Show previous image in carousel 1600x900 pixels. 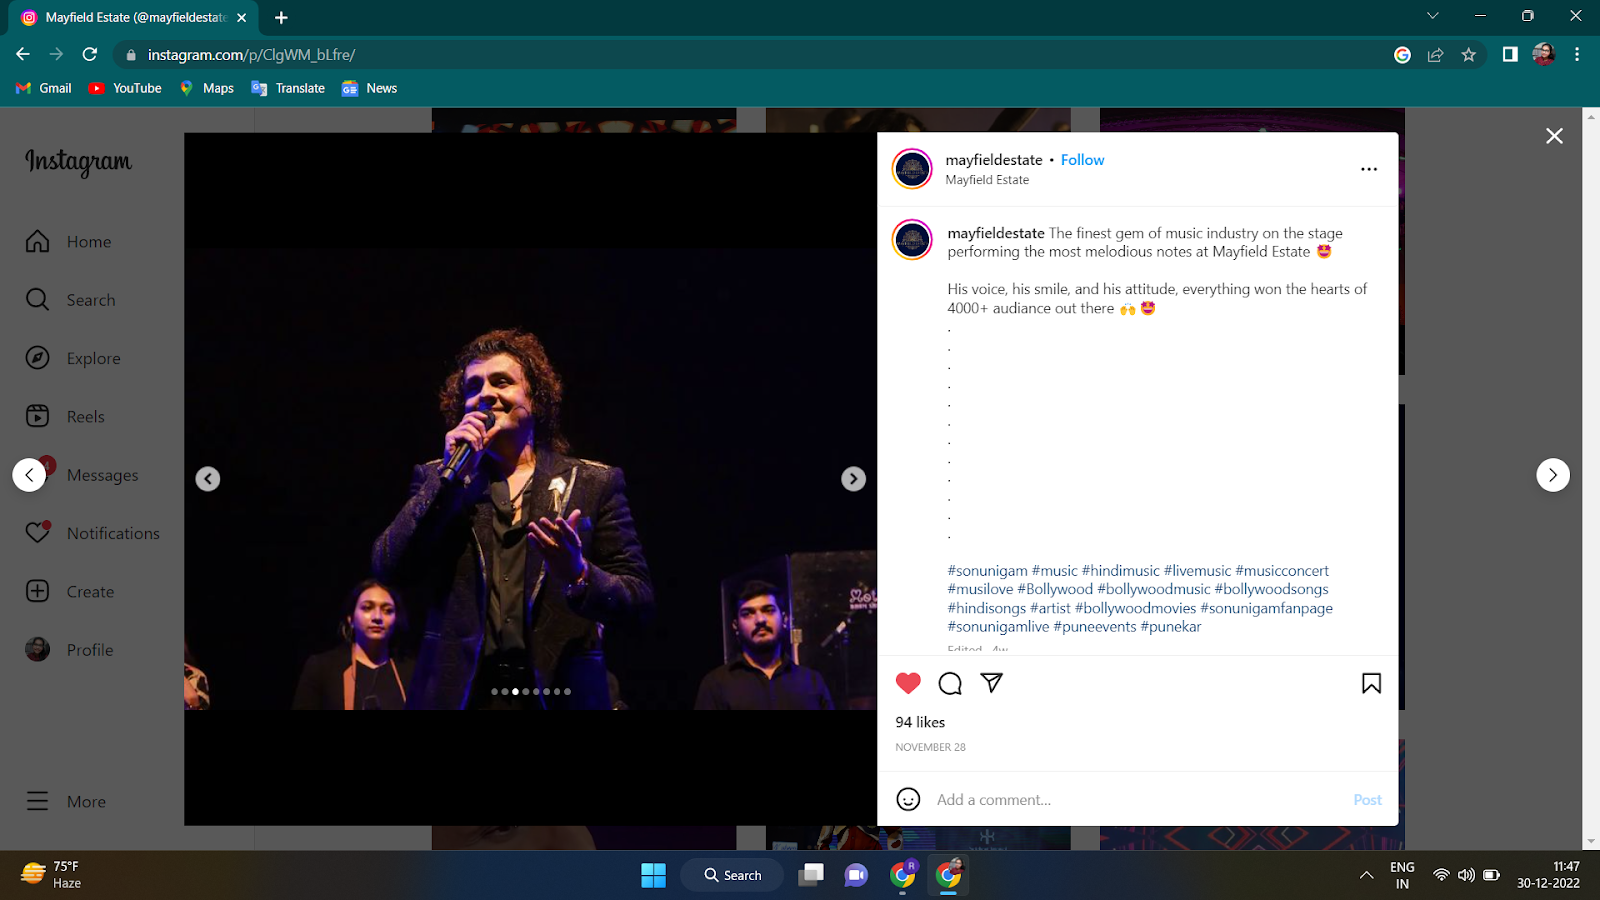(208, 479)
